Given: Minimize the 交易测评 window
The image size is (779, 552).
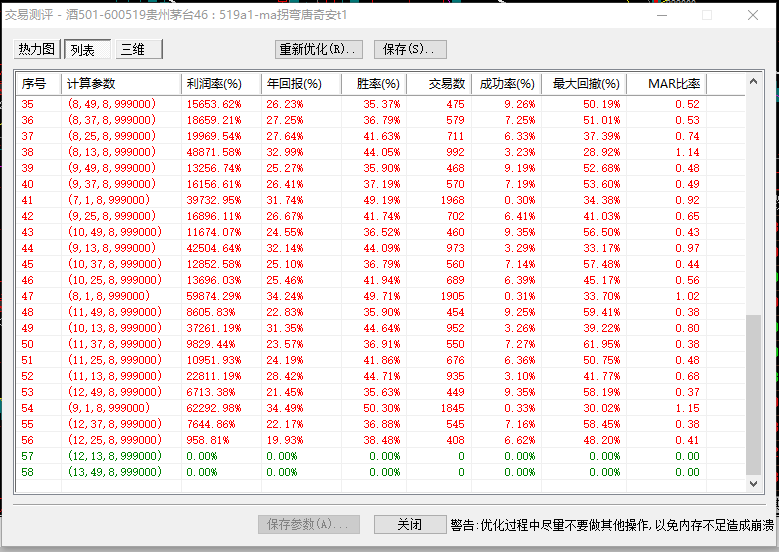Looking at the screenshot, I should pos(662,15).
